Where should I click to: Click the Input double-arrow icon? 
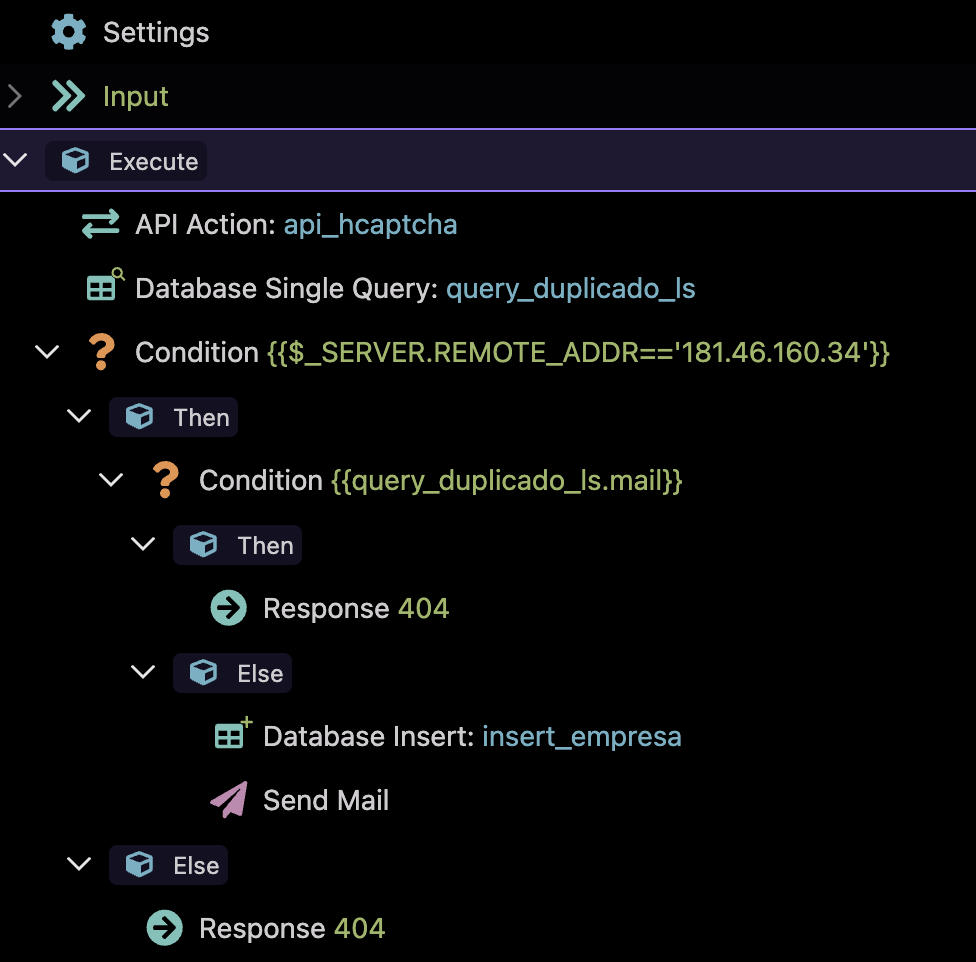point(68,96)
